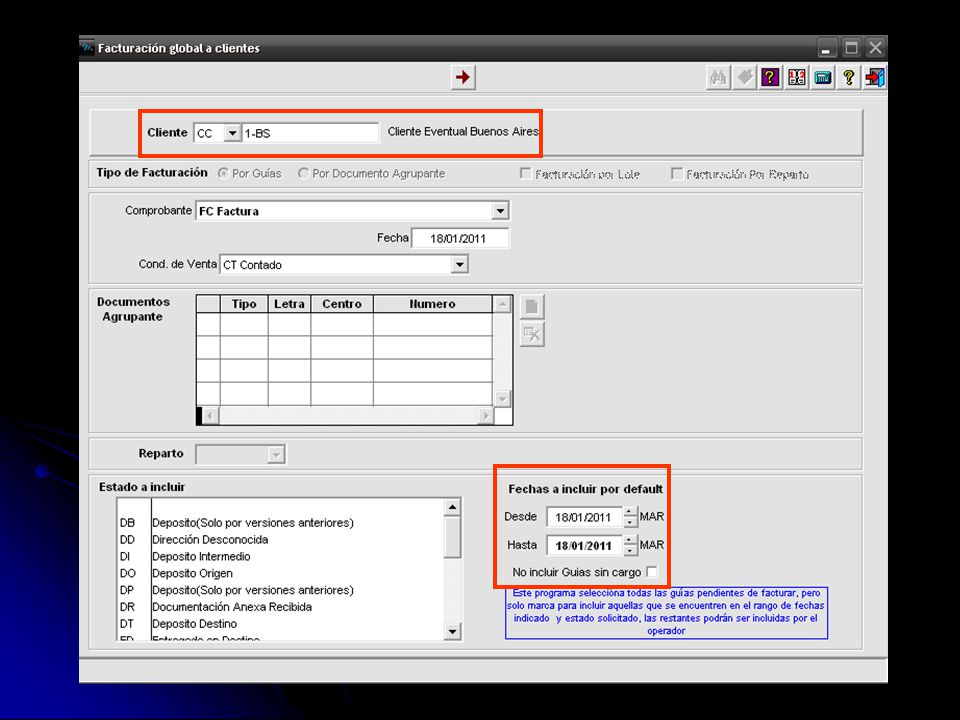Click the grayed tag icon in toolbar
The height and width of the screenshot is (720, 960).
[744, 78]
